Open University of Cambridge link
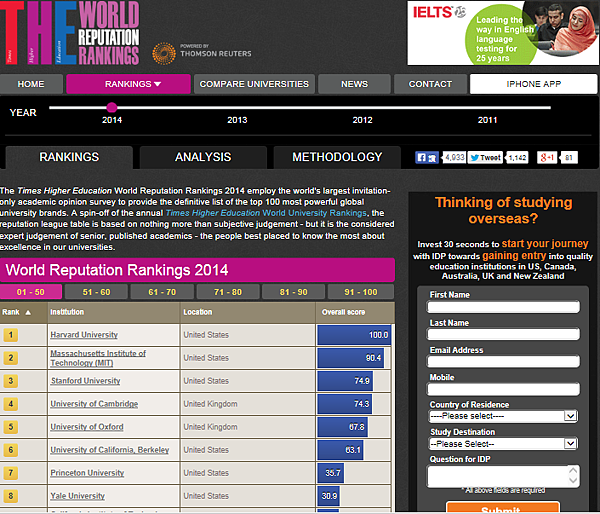600x514 pixels. [x=94, y=404]
